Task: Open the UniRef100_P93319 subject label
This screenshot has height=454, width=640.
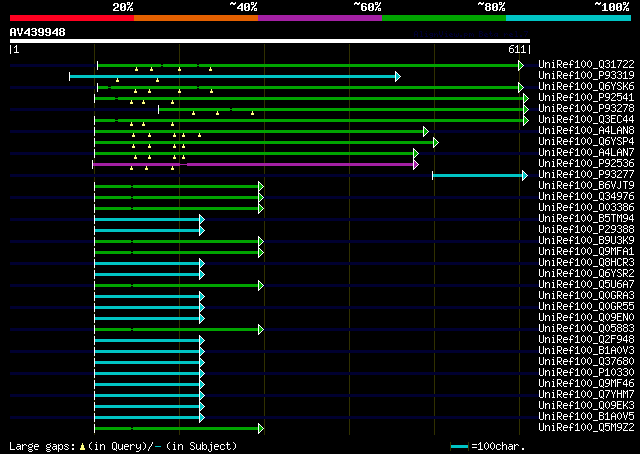Action: pyautogui.click(x=586, y=75)
